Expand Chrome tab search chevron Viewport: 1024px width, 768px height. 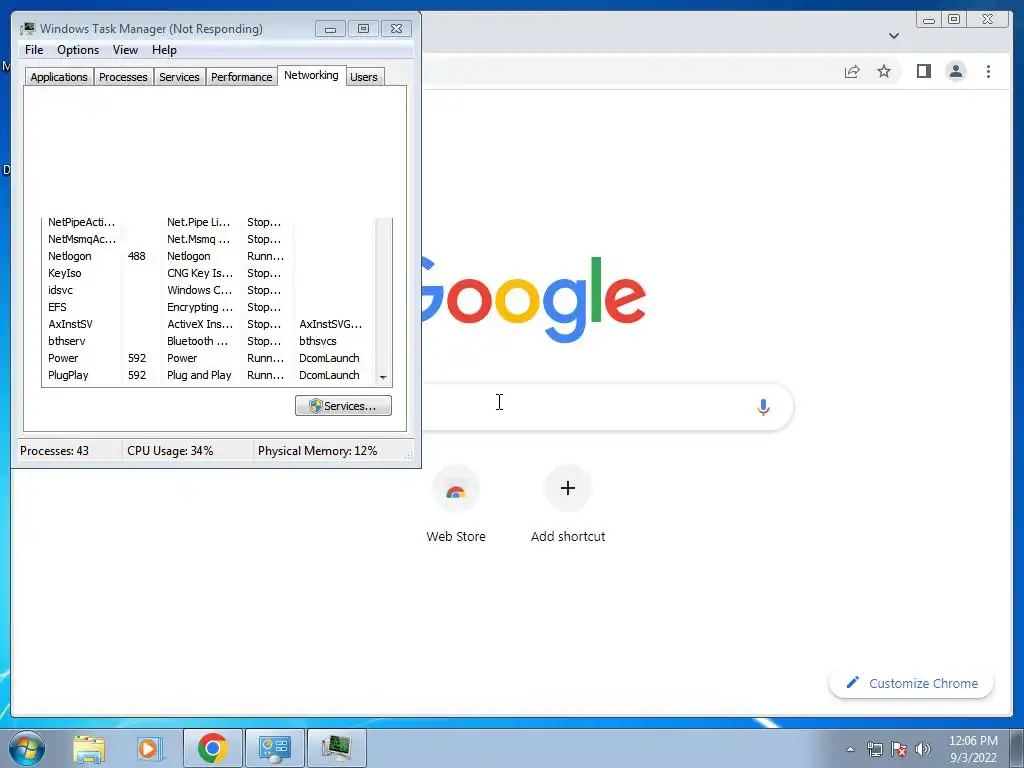tap(894, 36)
